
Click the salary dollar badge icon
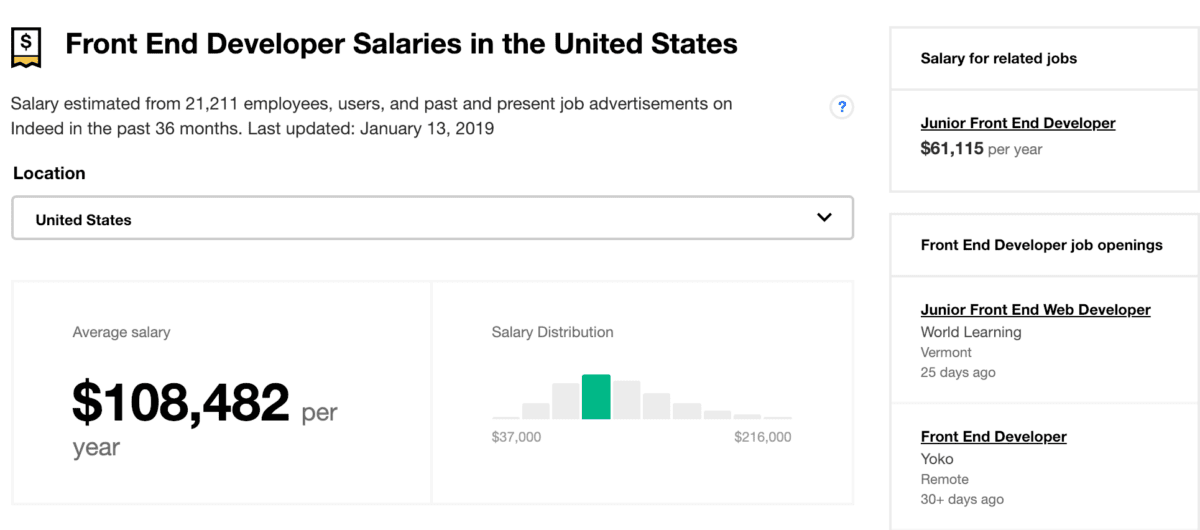point(26,46)
